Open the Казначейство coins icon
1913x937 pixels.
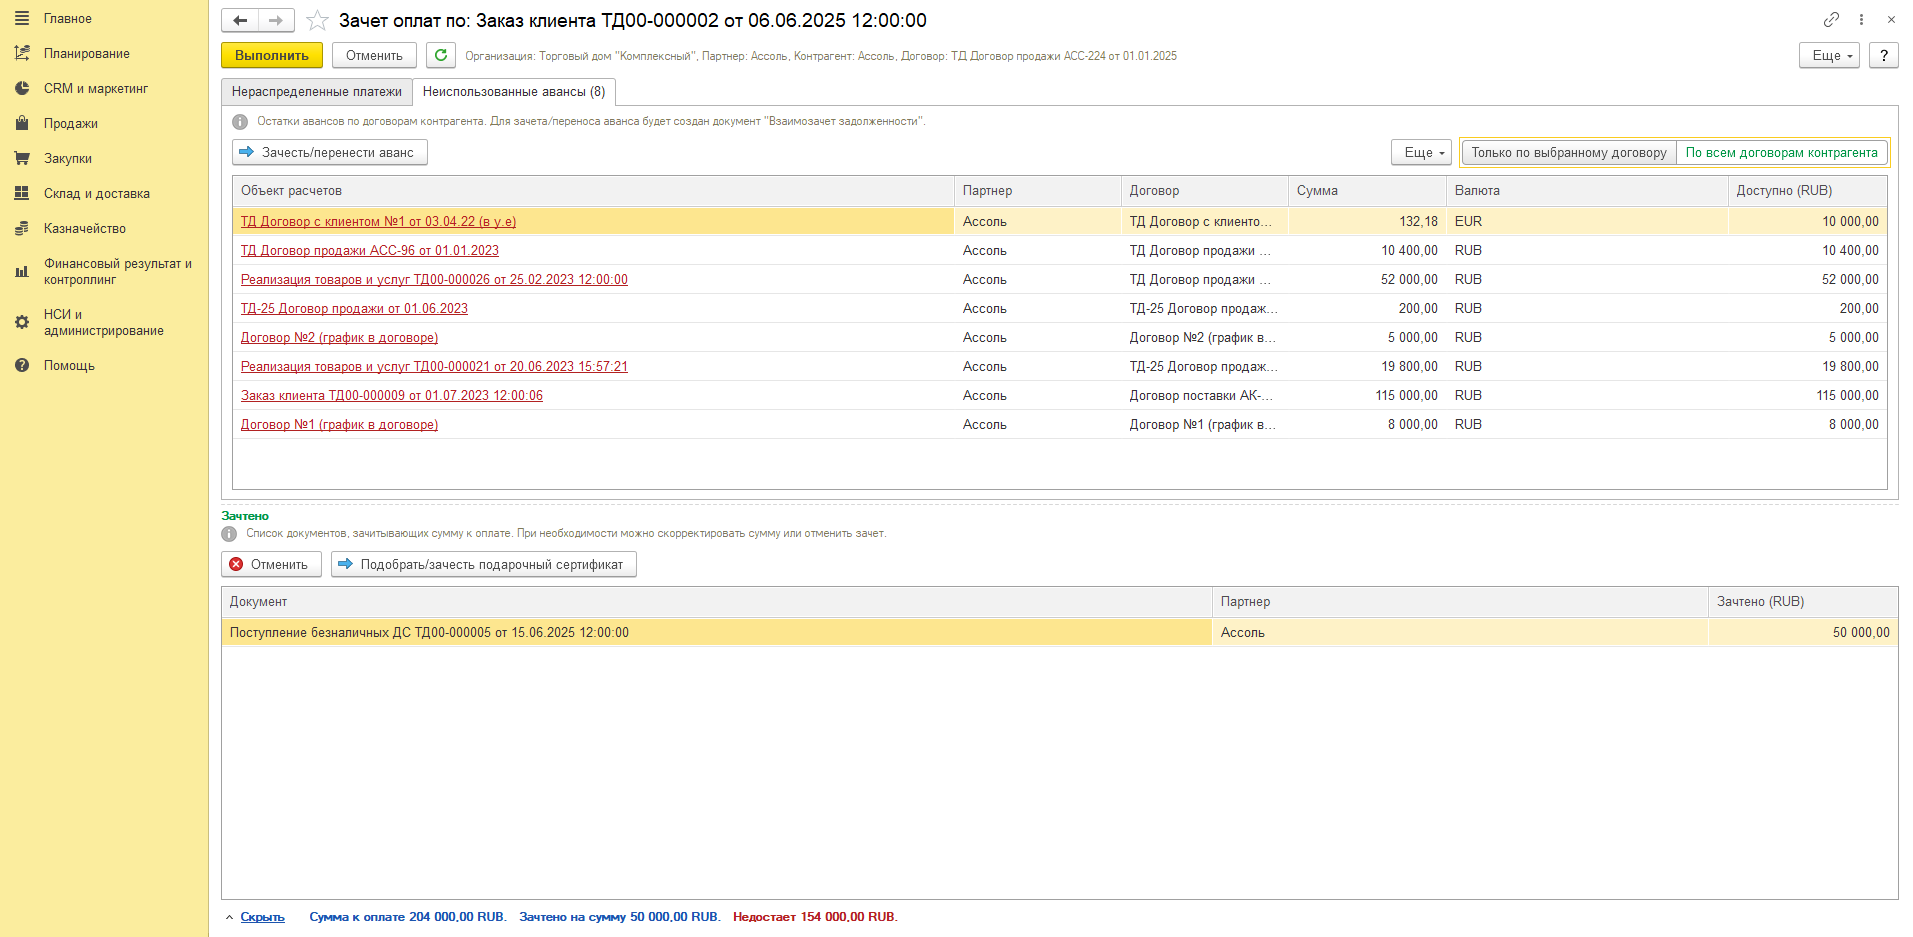pyautogui.click(x=22, y=229)
